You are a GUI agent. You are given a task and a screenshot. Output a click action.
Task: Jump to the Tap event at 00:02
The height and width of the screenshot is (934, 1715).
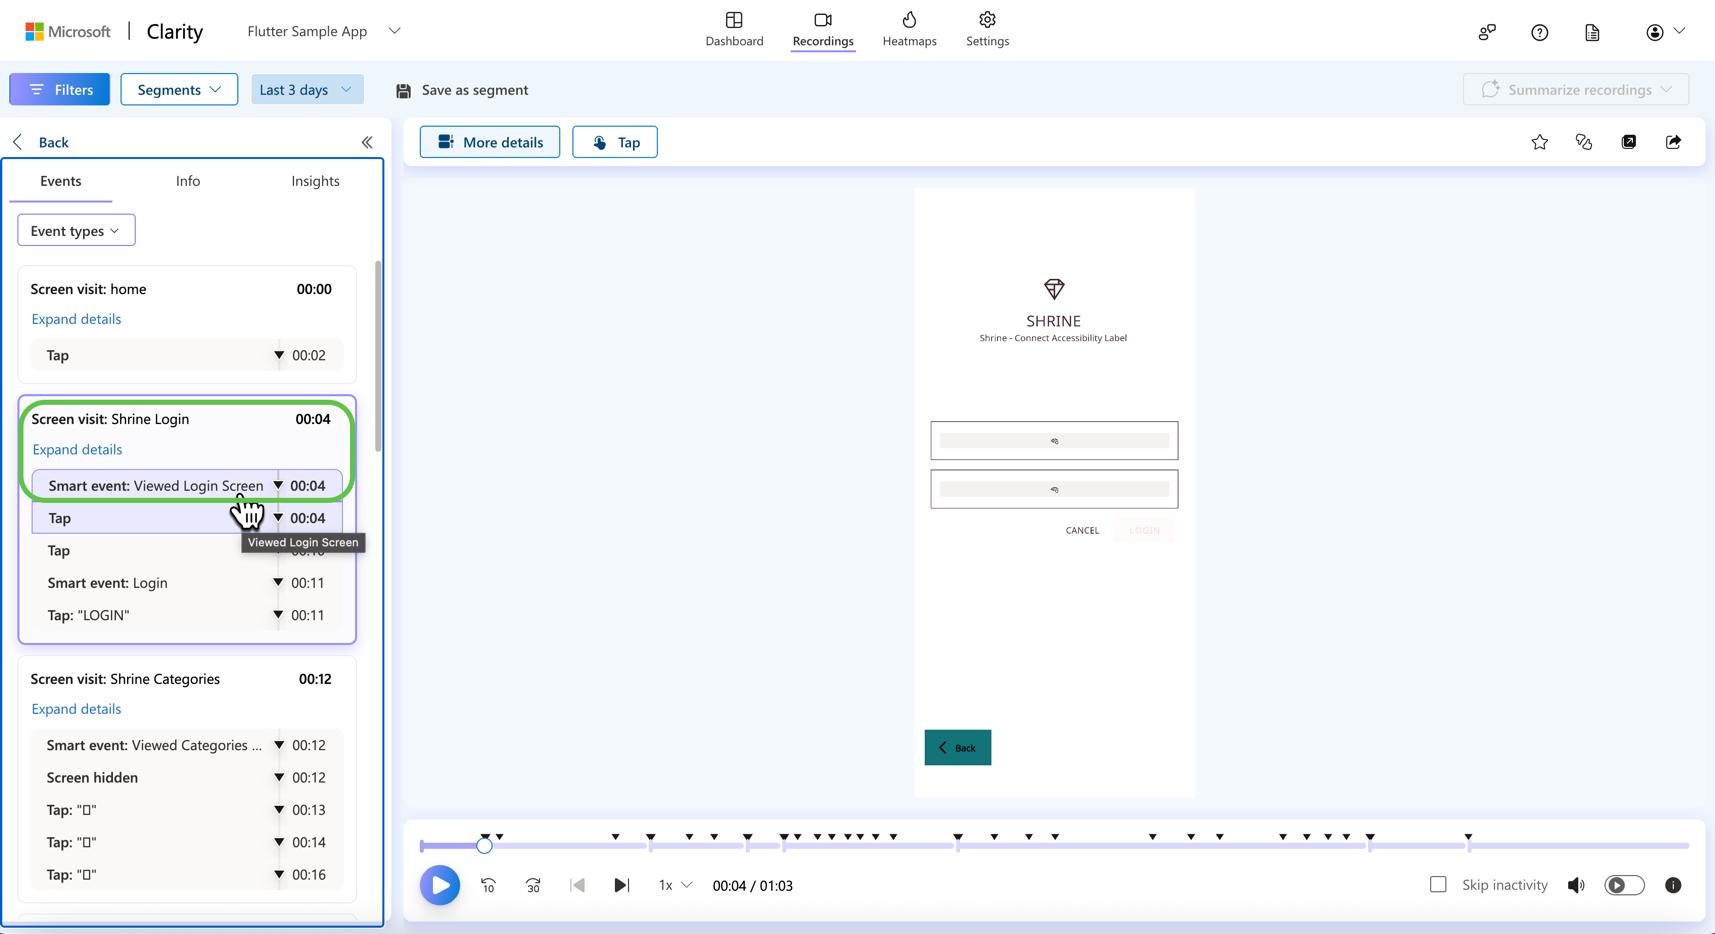pyautogui.click(x=187, y=355)
